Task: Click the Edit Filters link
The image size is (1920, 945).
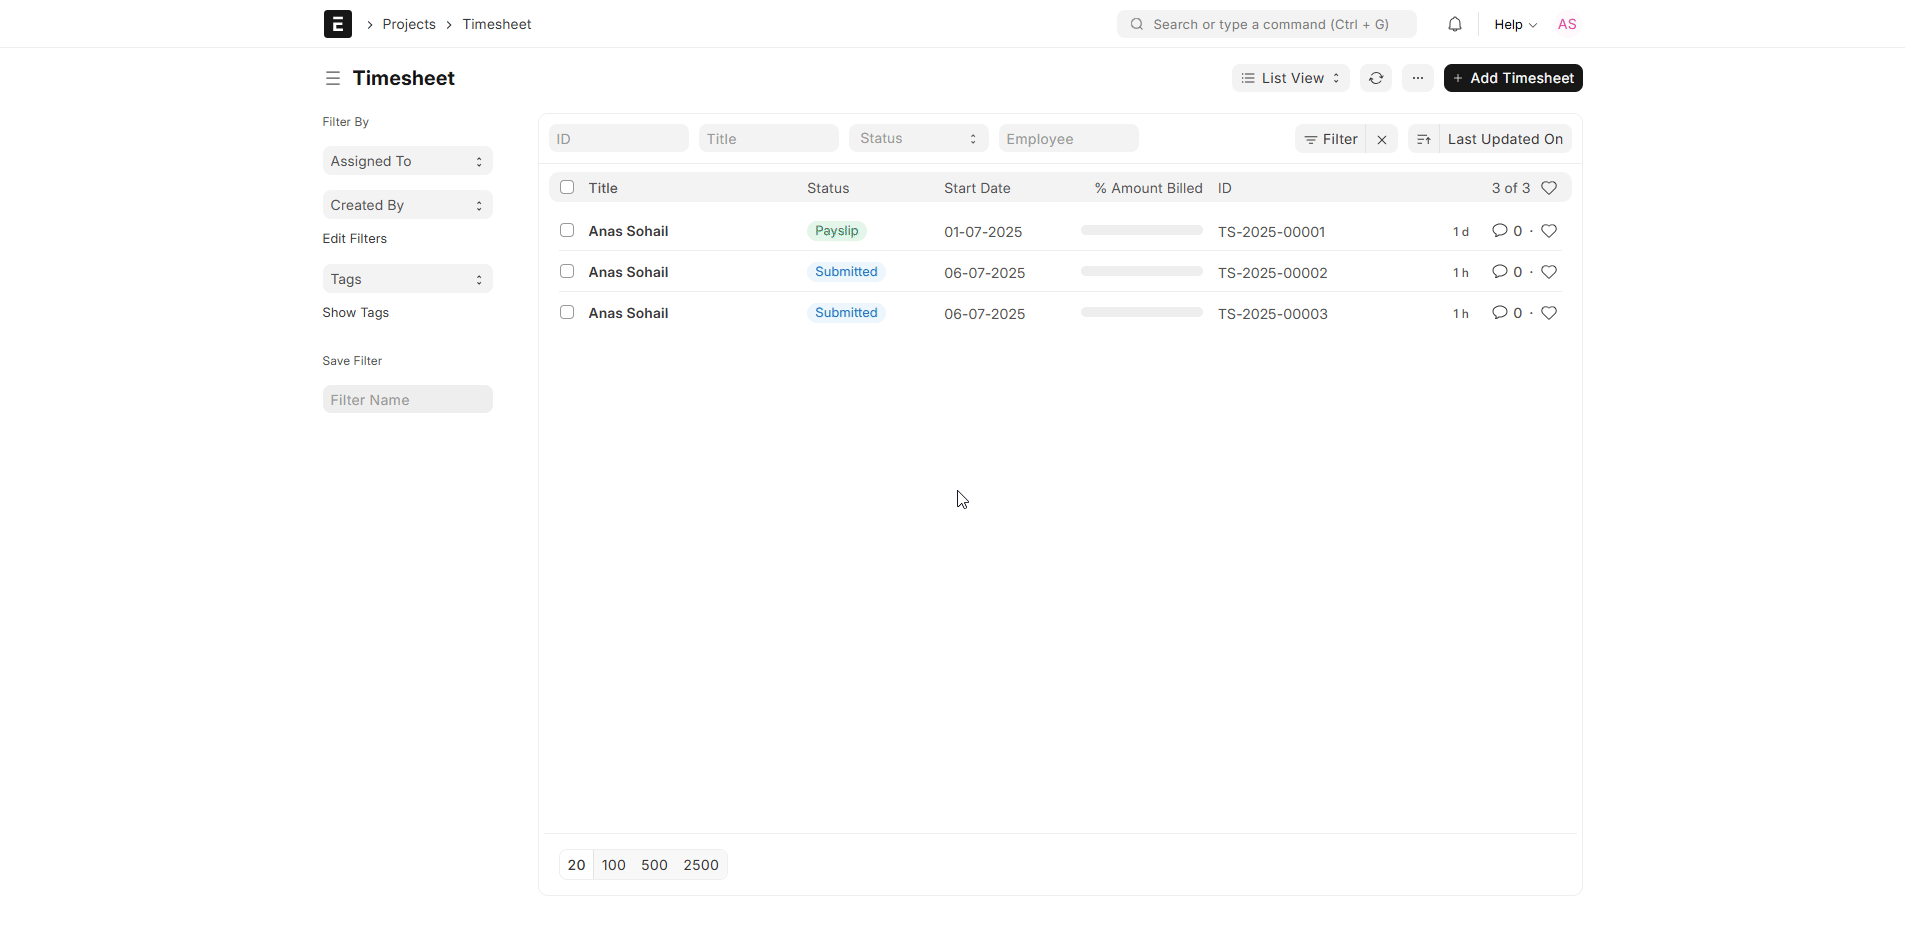Action: tap(354, 238)
